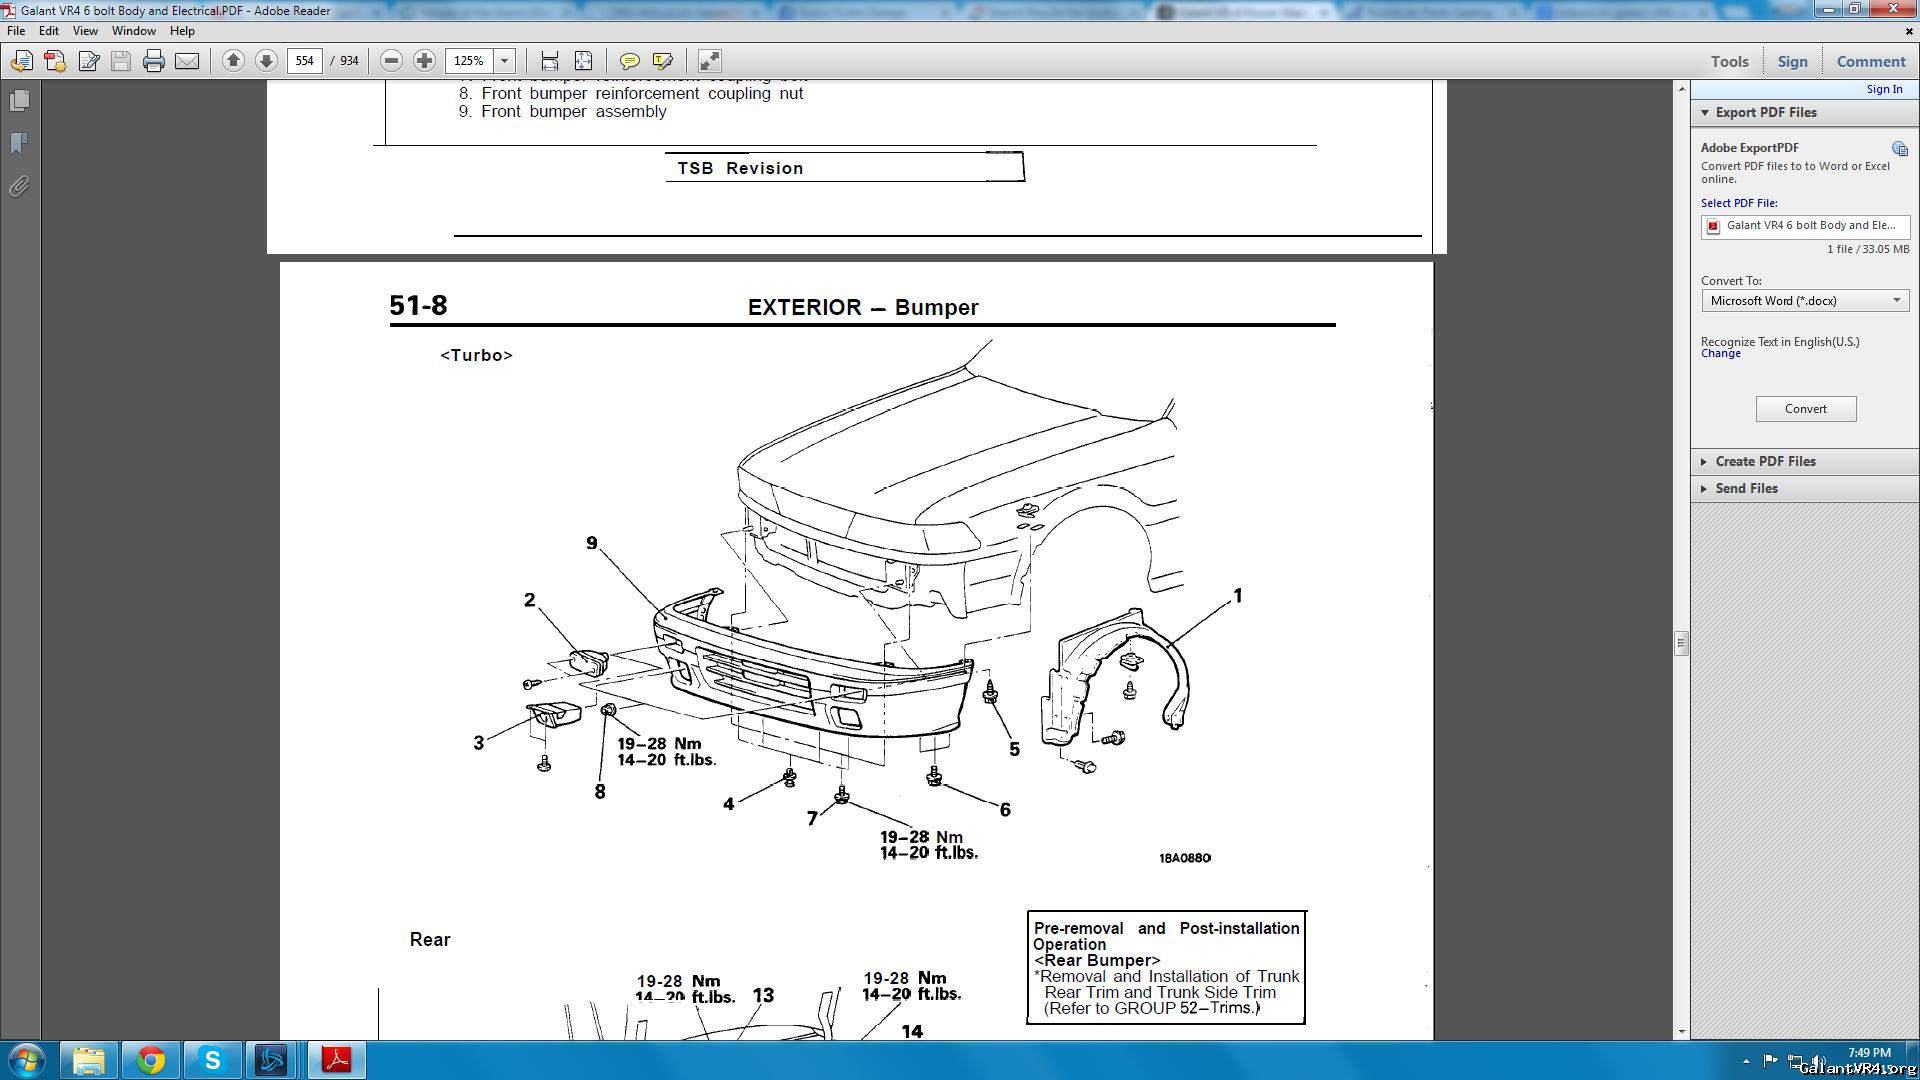Image resolution: width=1920 pixels, height=1080 pixels.
Task: Open the Convert To format dropdown
Action: tap(1805, 301)
